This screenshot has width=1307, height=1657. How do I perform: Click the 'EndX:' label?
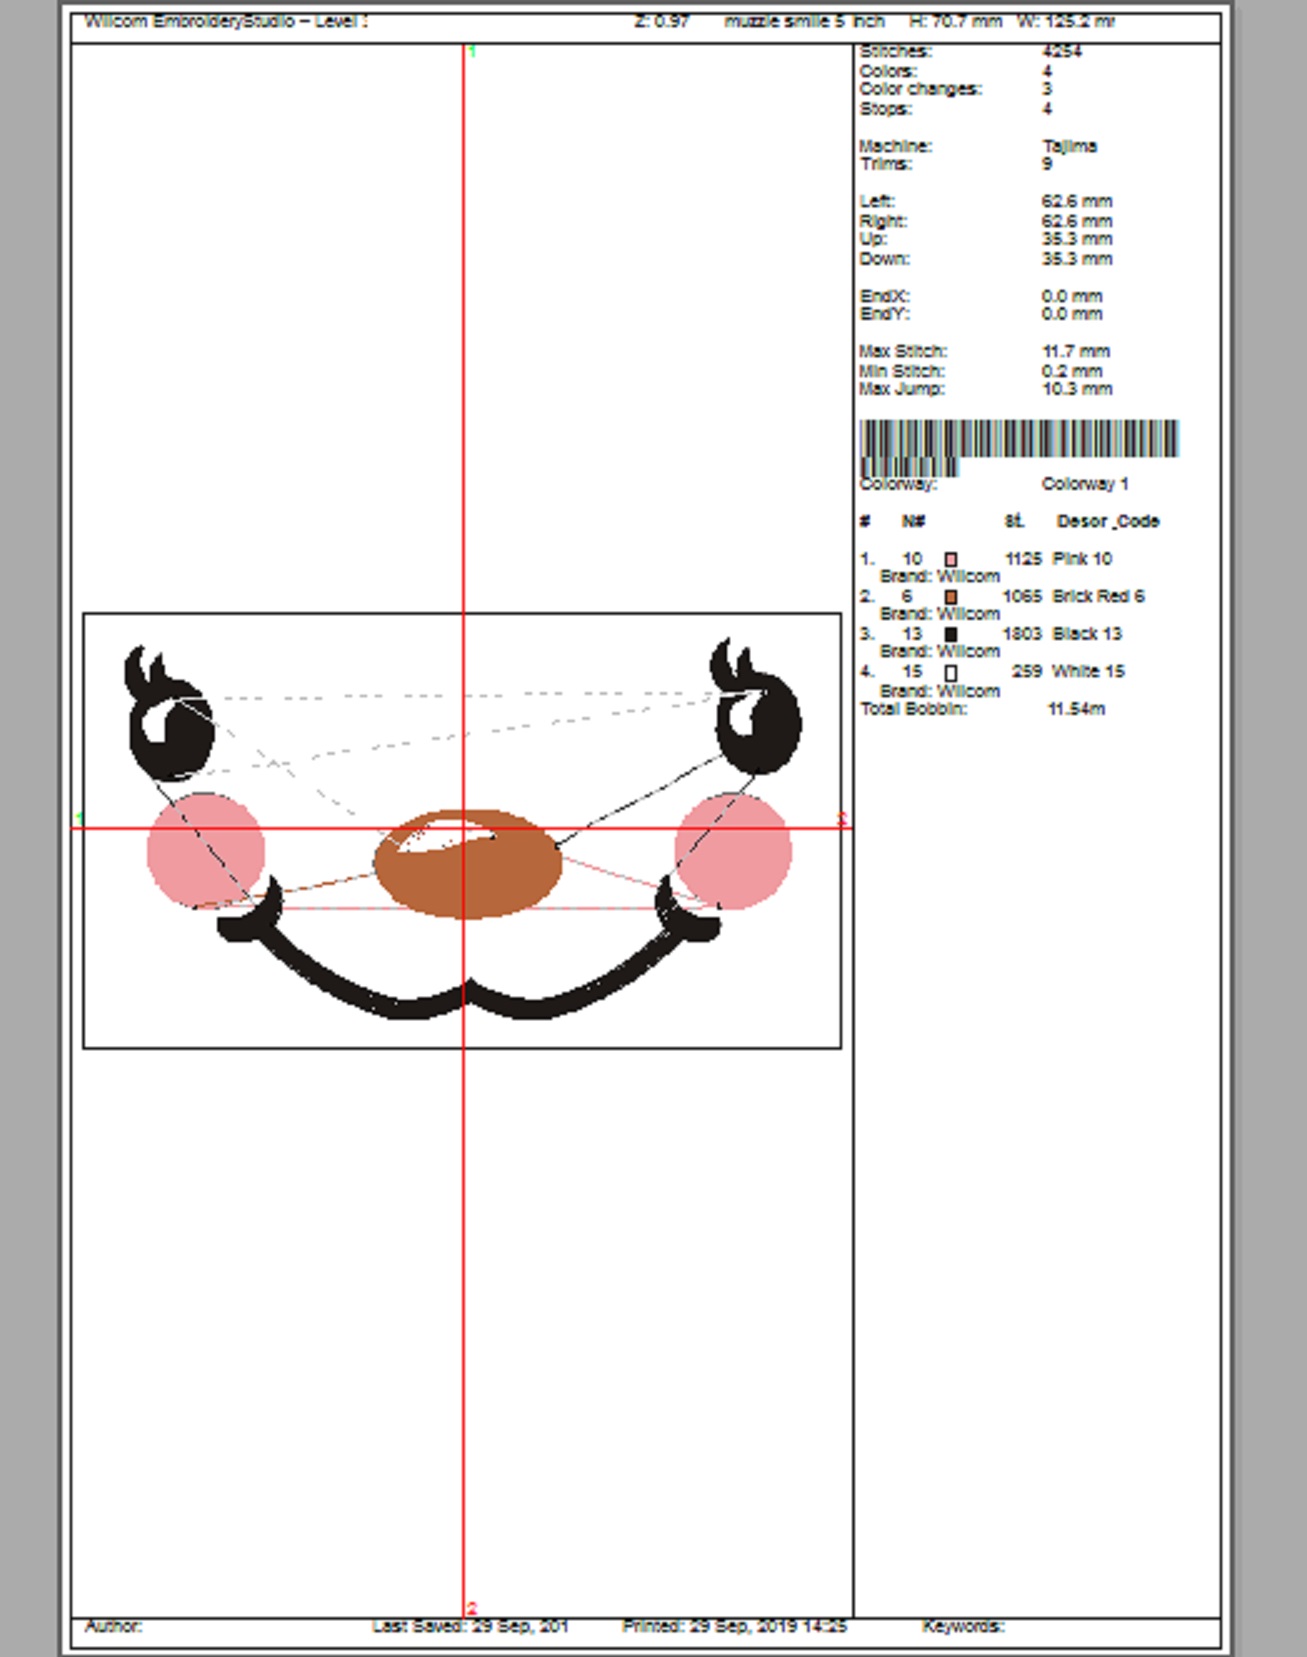[885, 296]
